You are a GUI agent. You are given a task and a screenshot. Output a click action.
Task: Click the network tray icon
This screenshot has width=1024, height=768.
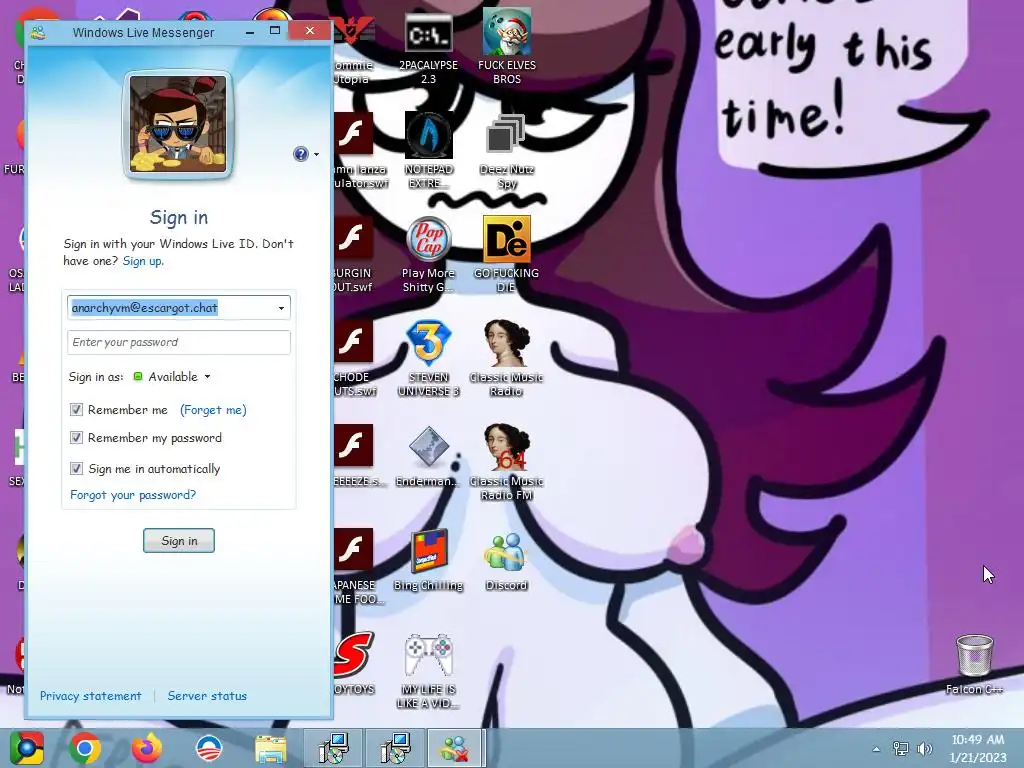[901, 749]
